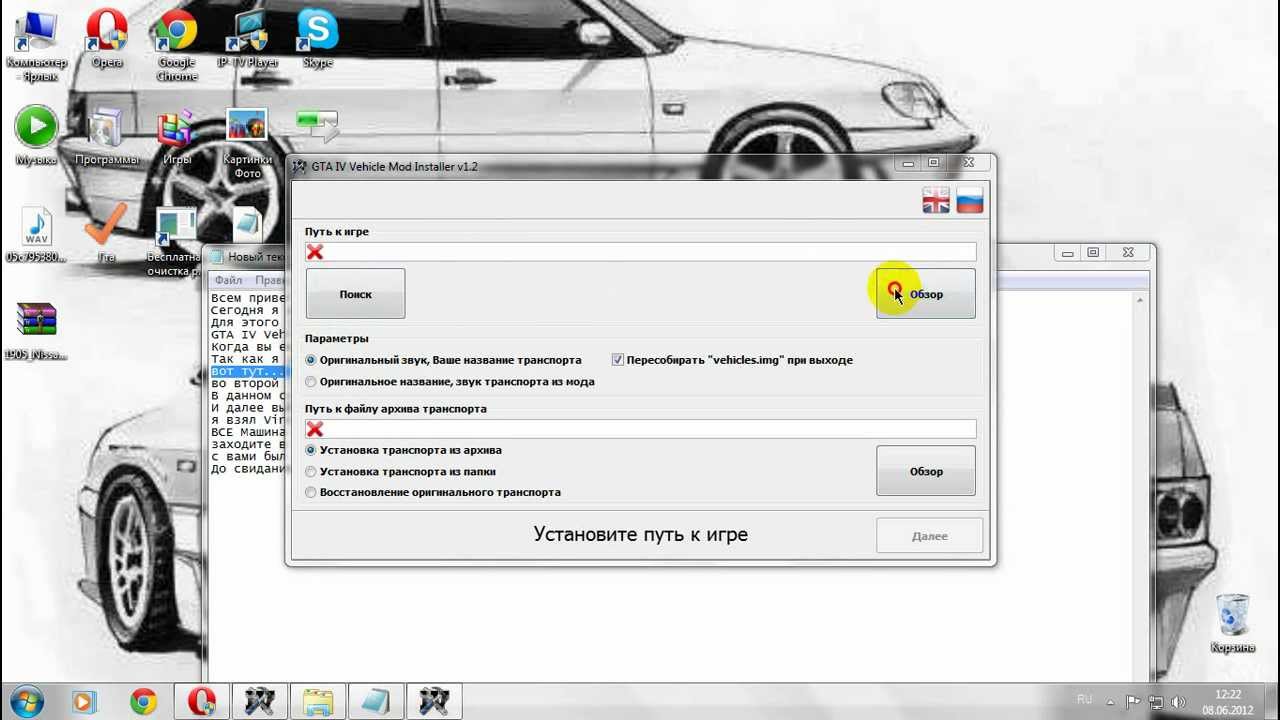1280x720 pixels.
Task: Open the Windows Start menu
Action: pyautogui.click(x=27, y=702)
